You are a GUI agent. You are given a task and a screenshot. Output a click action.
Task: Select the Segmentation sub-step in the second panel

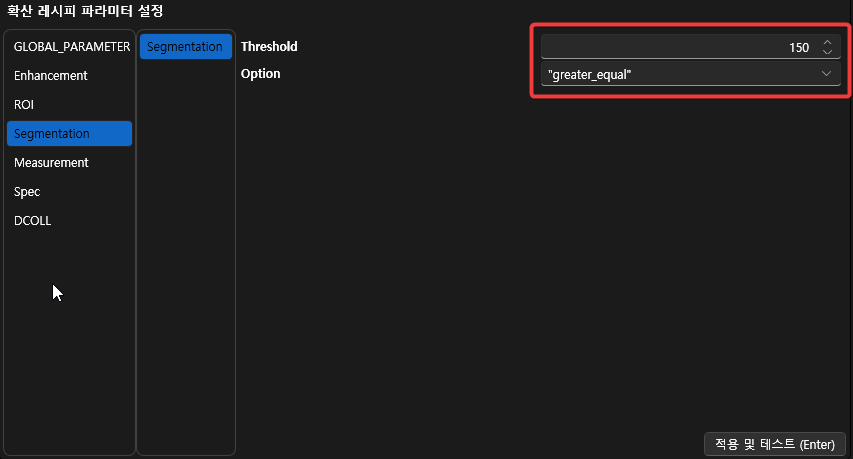point(185,47)
